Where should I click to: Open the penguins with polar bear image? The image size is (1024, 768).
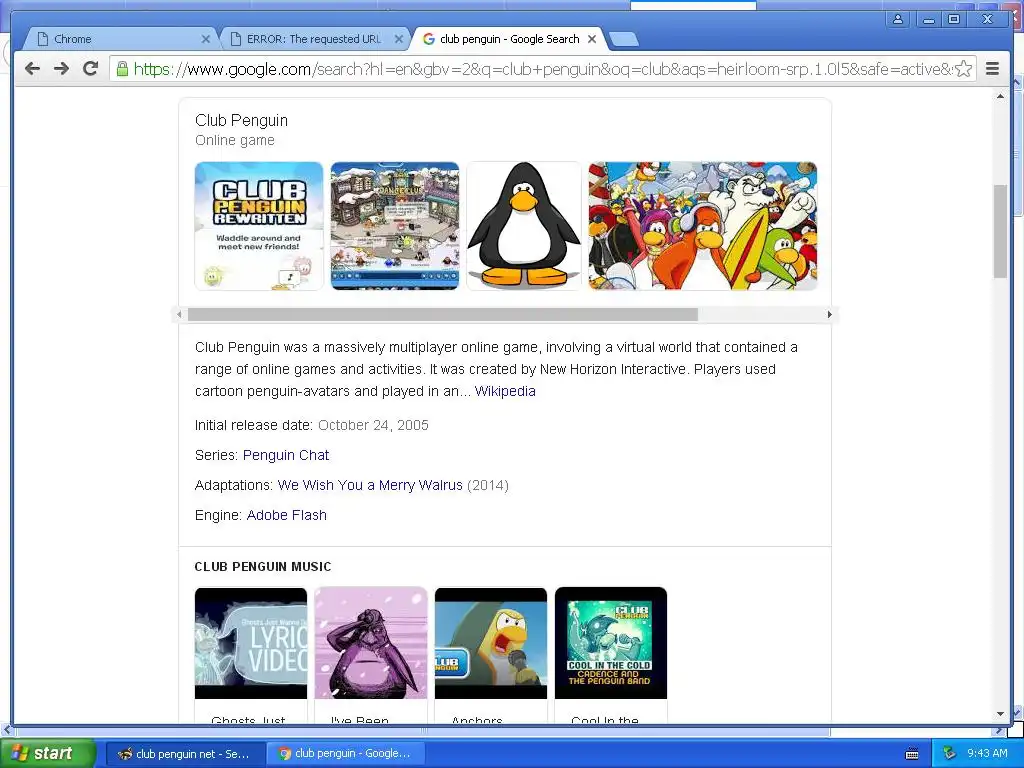703,225
